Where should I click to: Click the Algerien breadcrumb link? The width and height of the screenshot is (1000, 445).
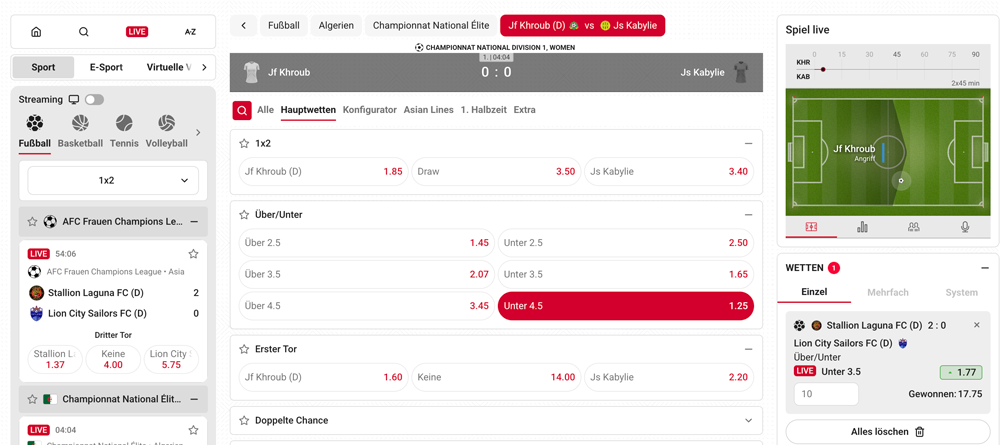tap(336, 25)
